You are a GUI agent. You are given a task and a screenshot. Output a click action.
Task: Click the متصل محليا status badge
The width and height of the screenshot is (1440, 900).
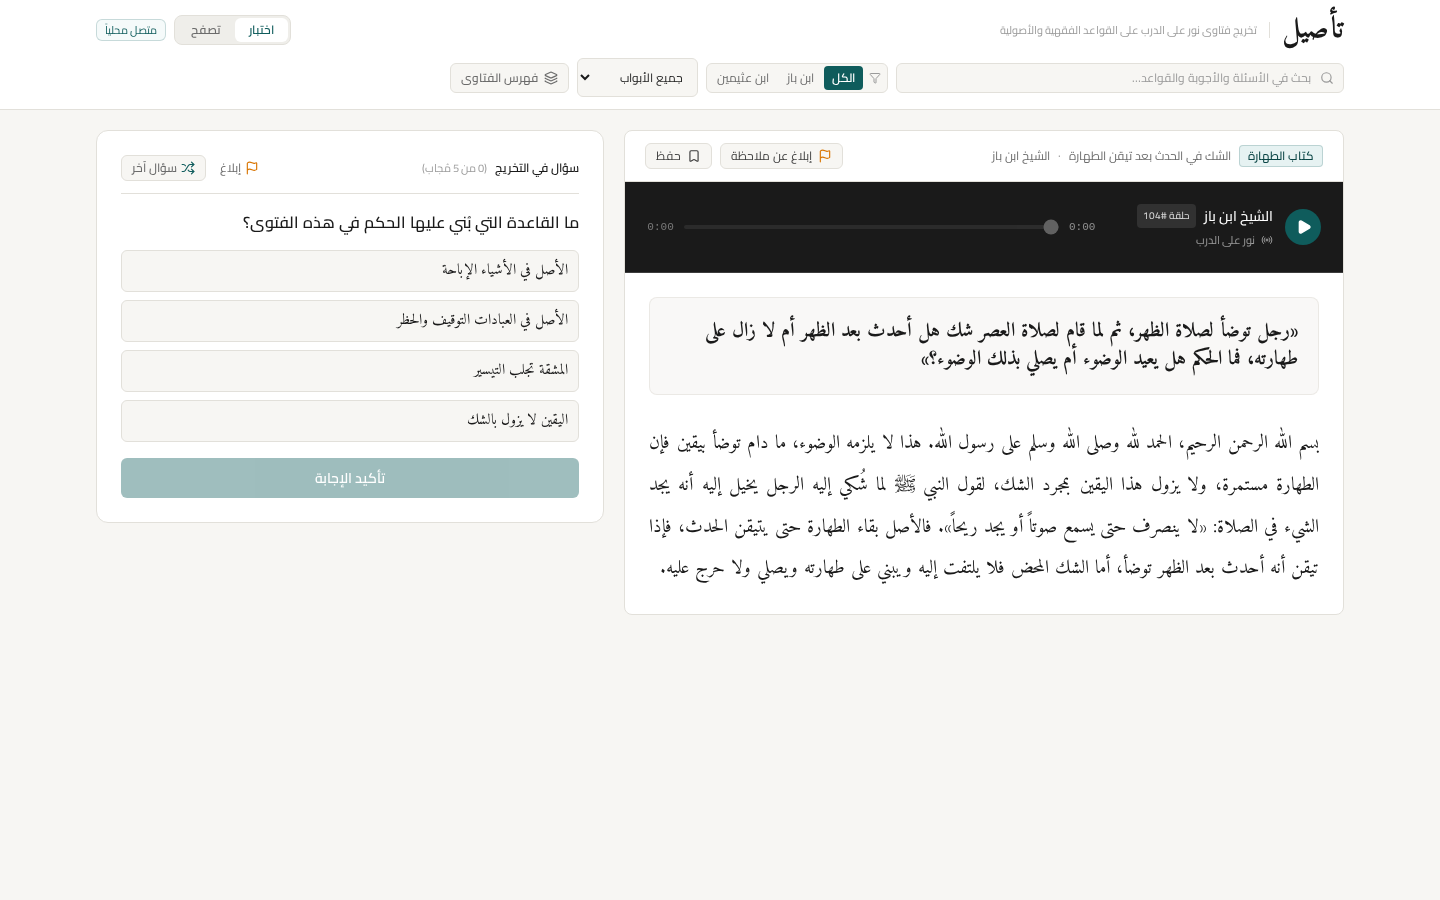pyautogui.click(x=131, y=30)
